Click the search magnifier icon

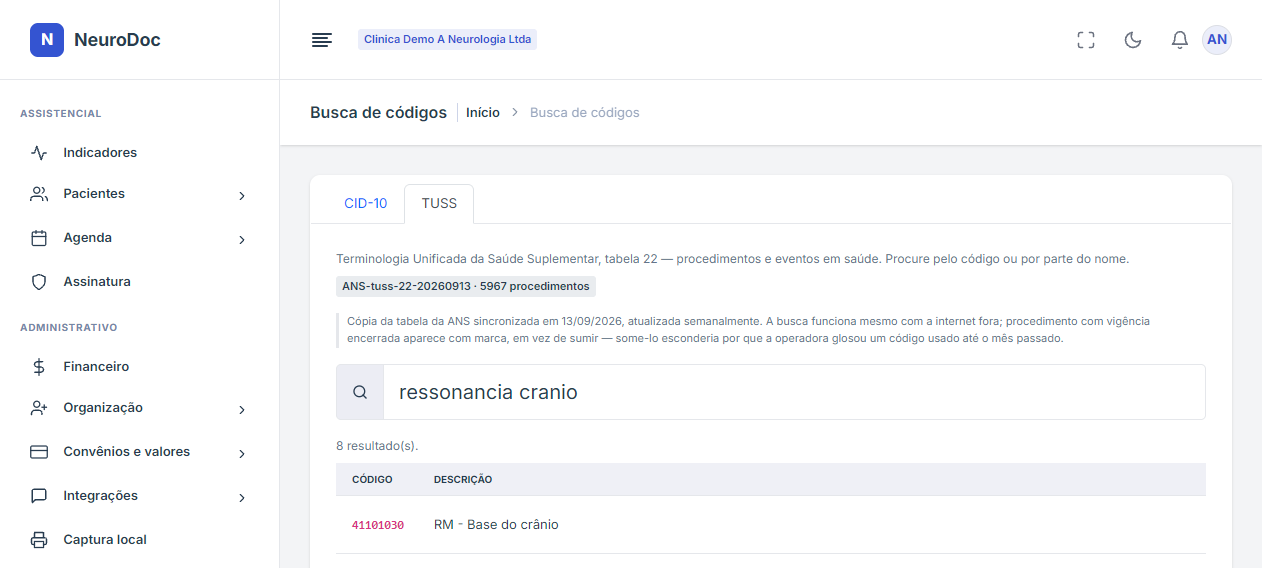[x=360, y=392]
